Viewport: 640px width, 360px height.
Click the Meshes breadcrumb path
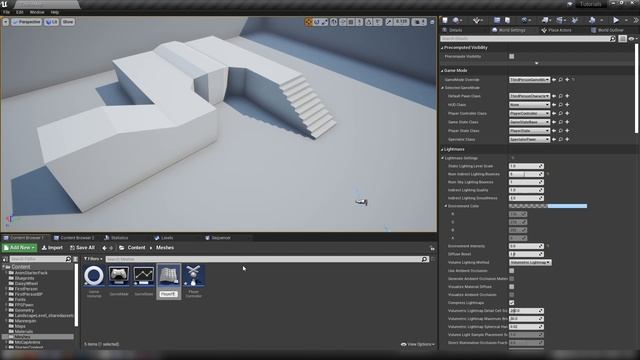[x=165, y=248]
